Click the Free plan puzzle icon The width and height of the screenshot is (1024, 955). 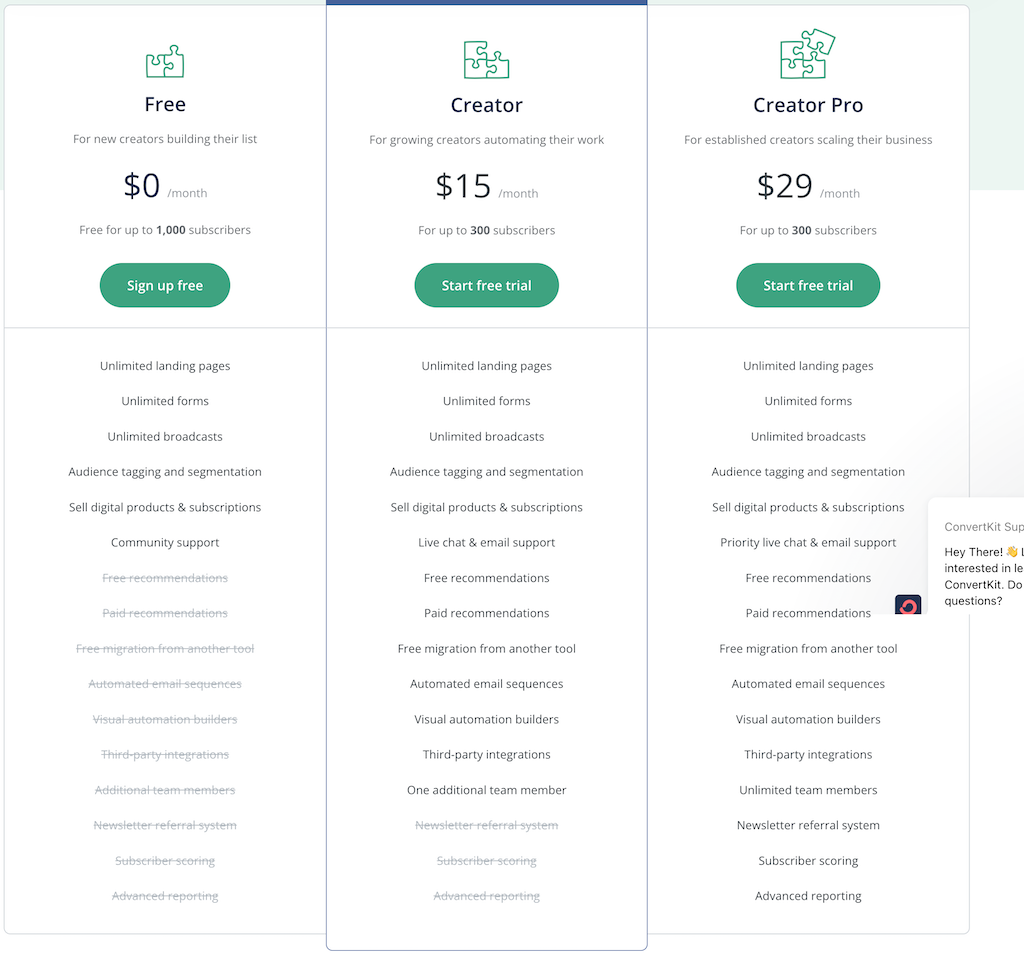coord(165,62)
